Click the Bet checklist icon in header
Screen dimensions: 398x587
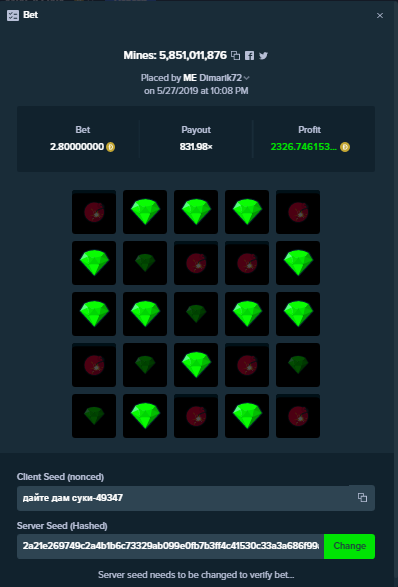(x=13, y=15)
